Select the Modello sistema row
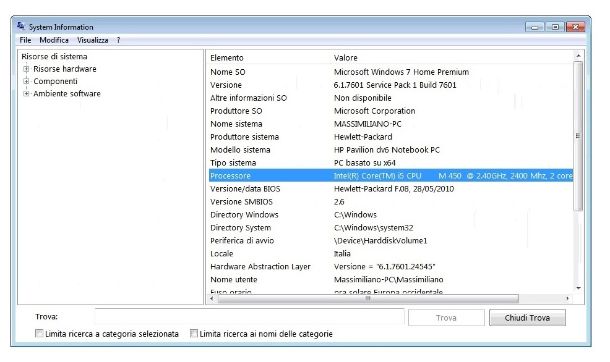610x362 pixels. (x=391, y=150)
